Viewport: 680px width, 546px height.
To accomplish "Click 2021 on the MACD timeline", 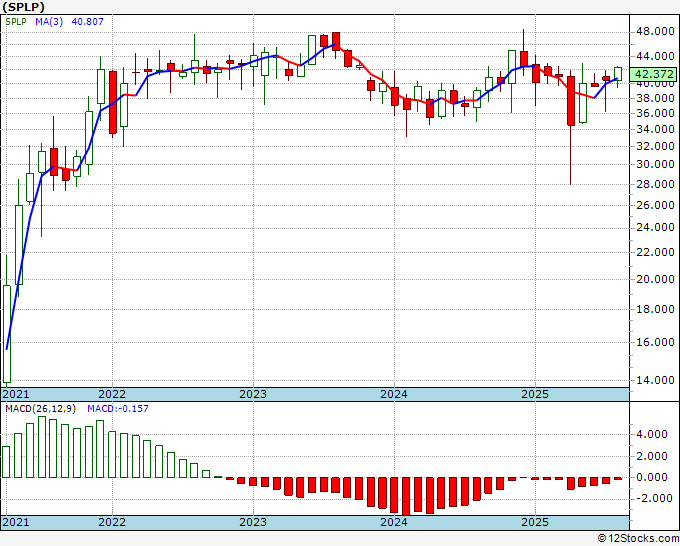I will point(16,522).
